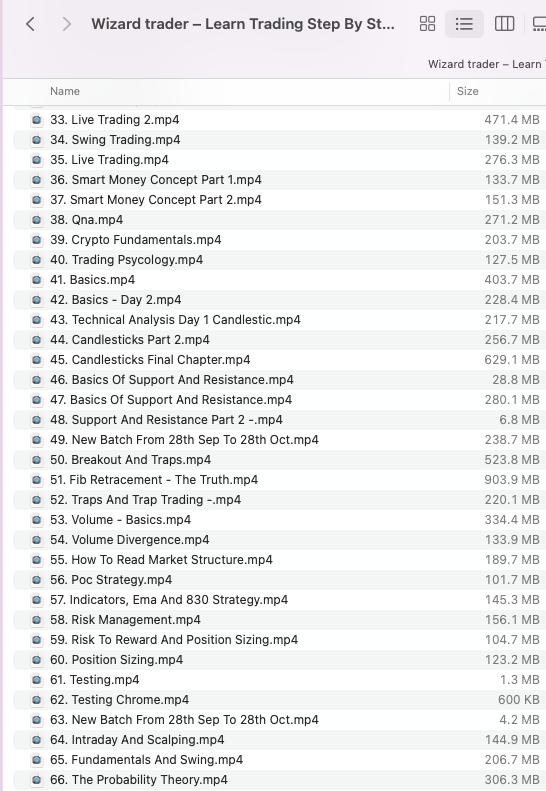Sort files by Size column header
Screen dimensions: 546x791
[x=468, y=91]
